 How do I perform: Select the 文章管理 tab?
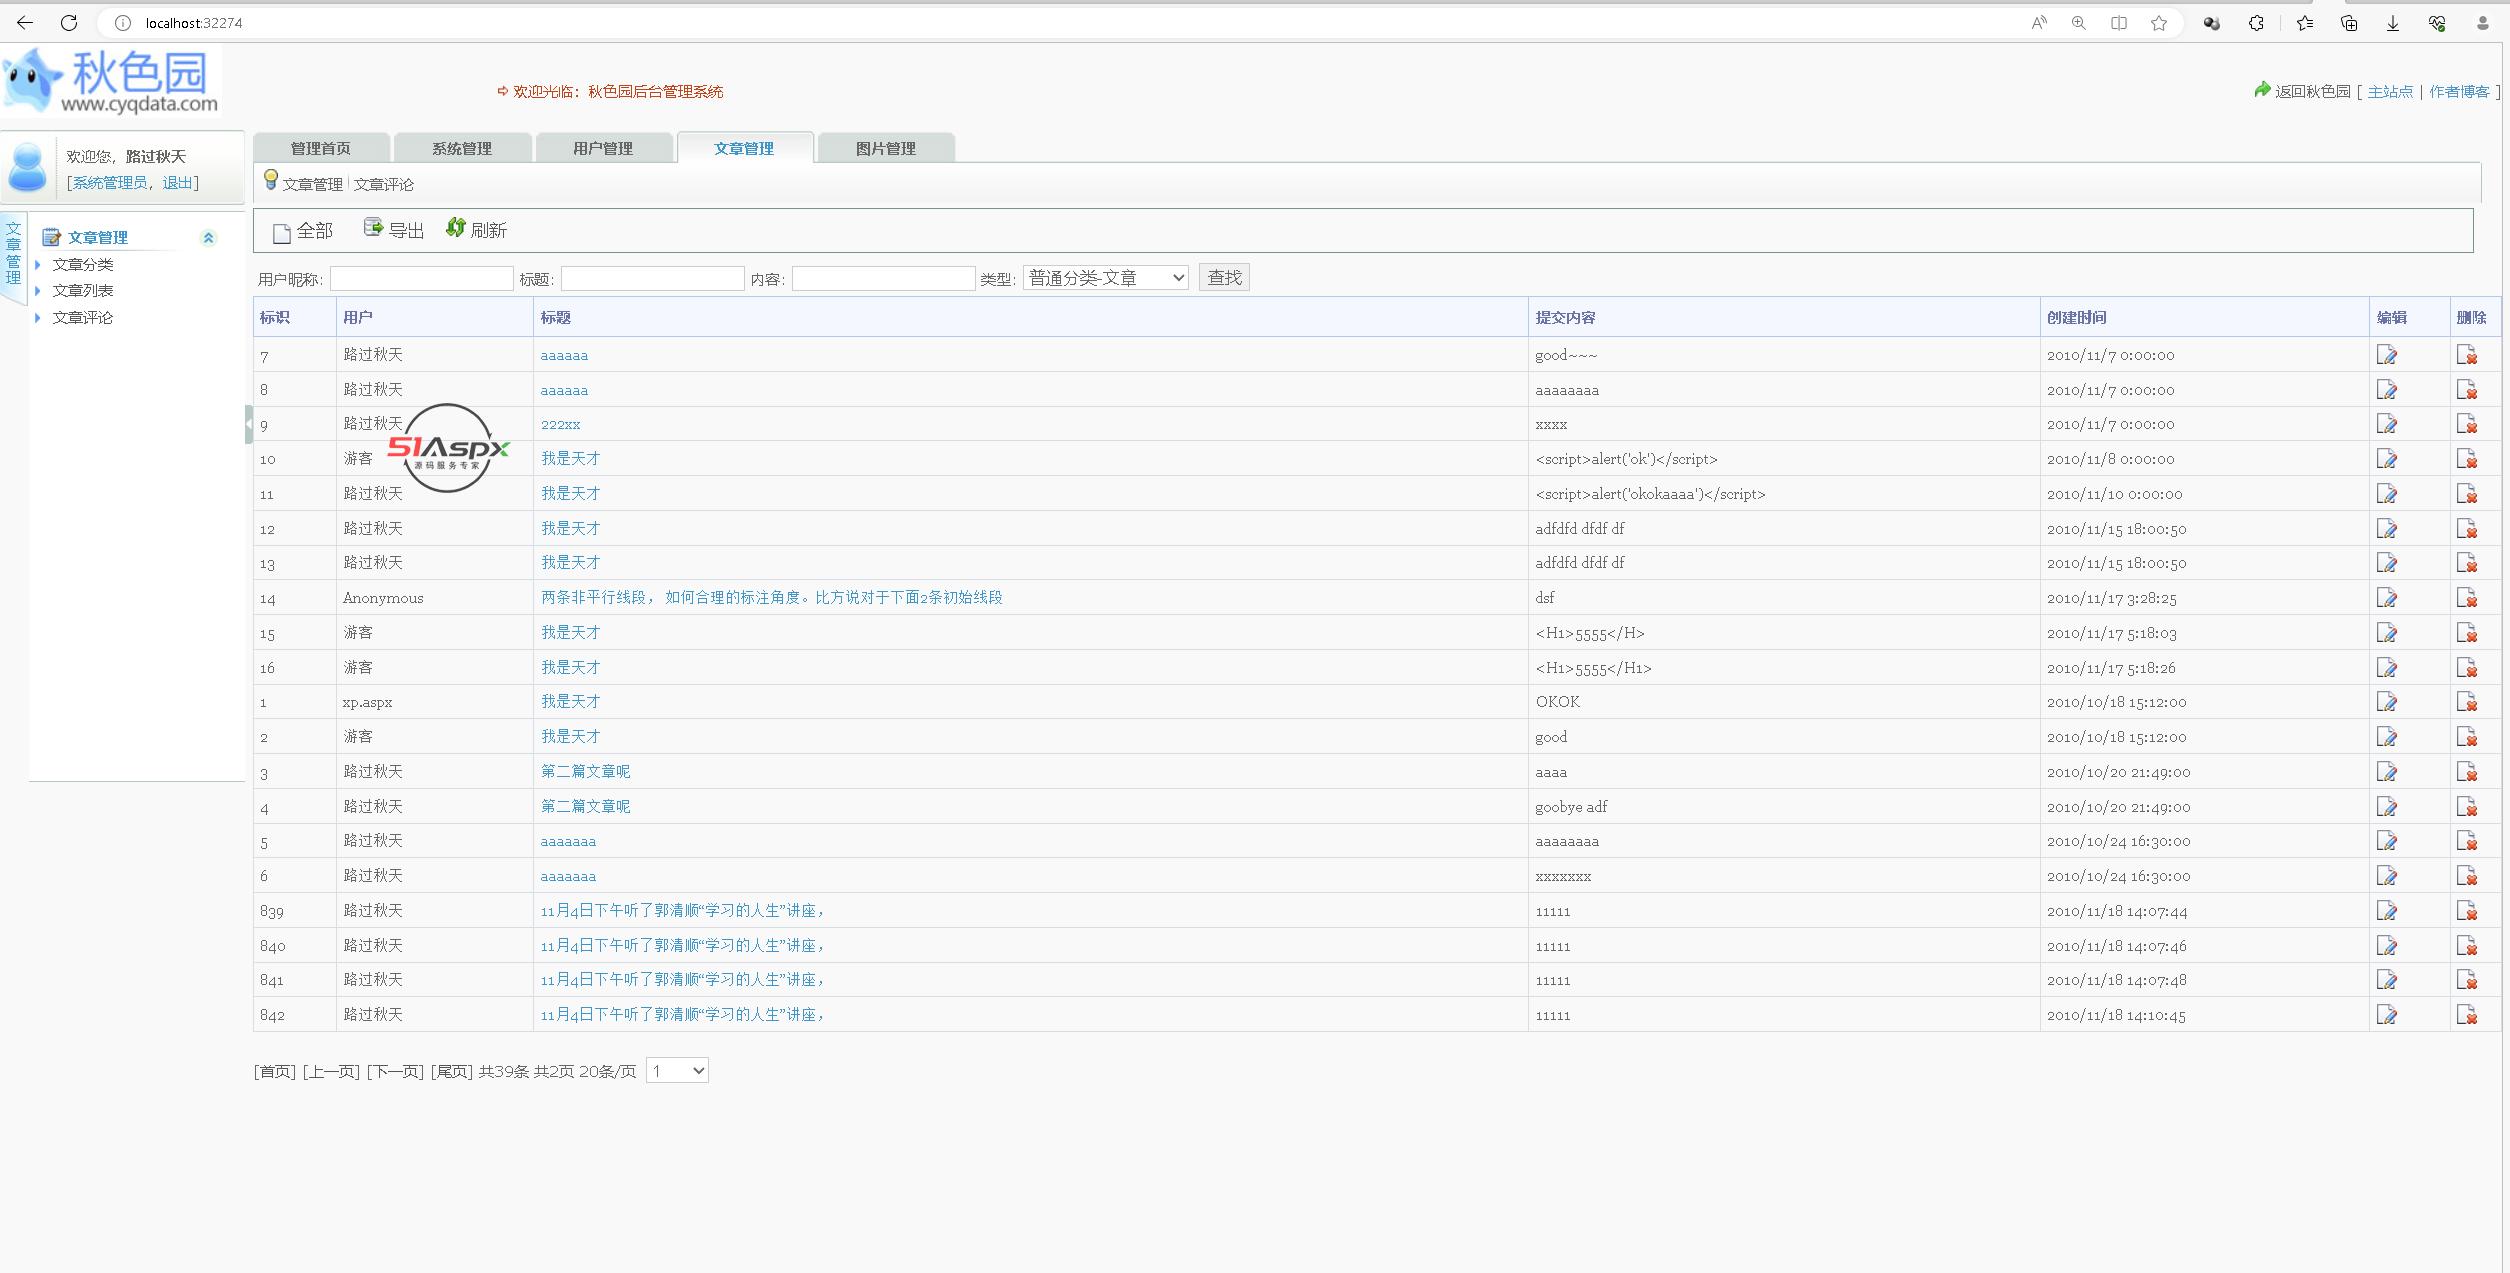[744, 148]
